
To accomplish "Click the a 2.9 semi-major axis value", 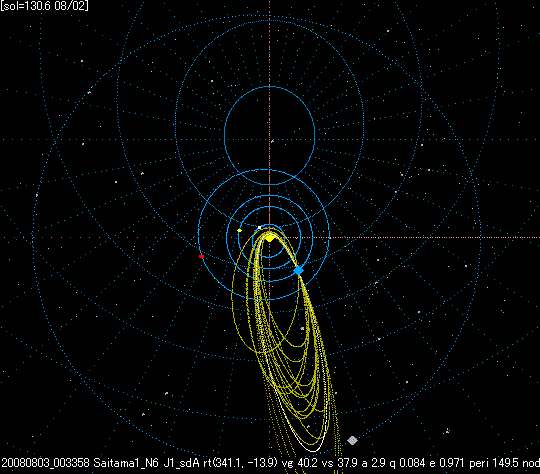I will (x=373, y=463).
